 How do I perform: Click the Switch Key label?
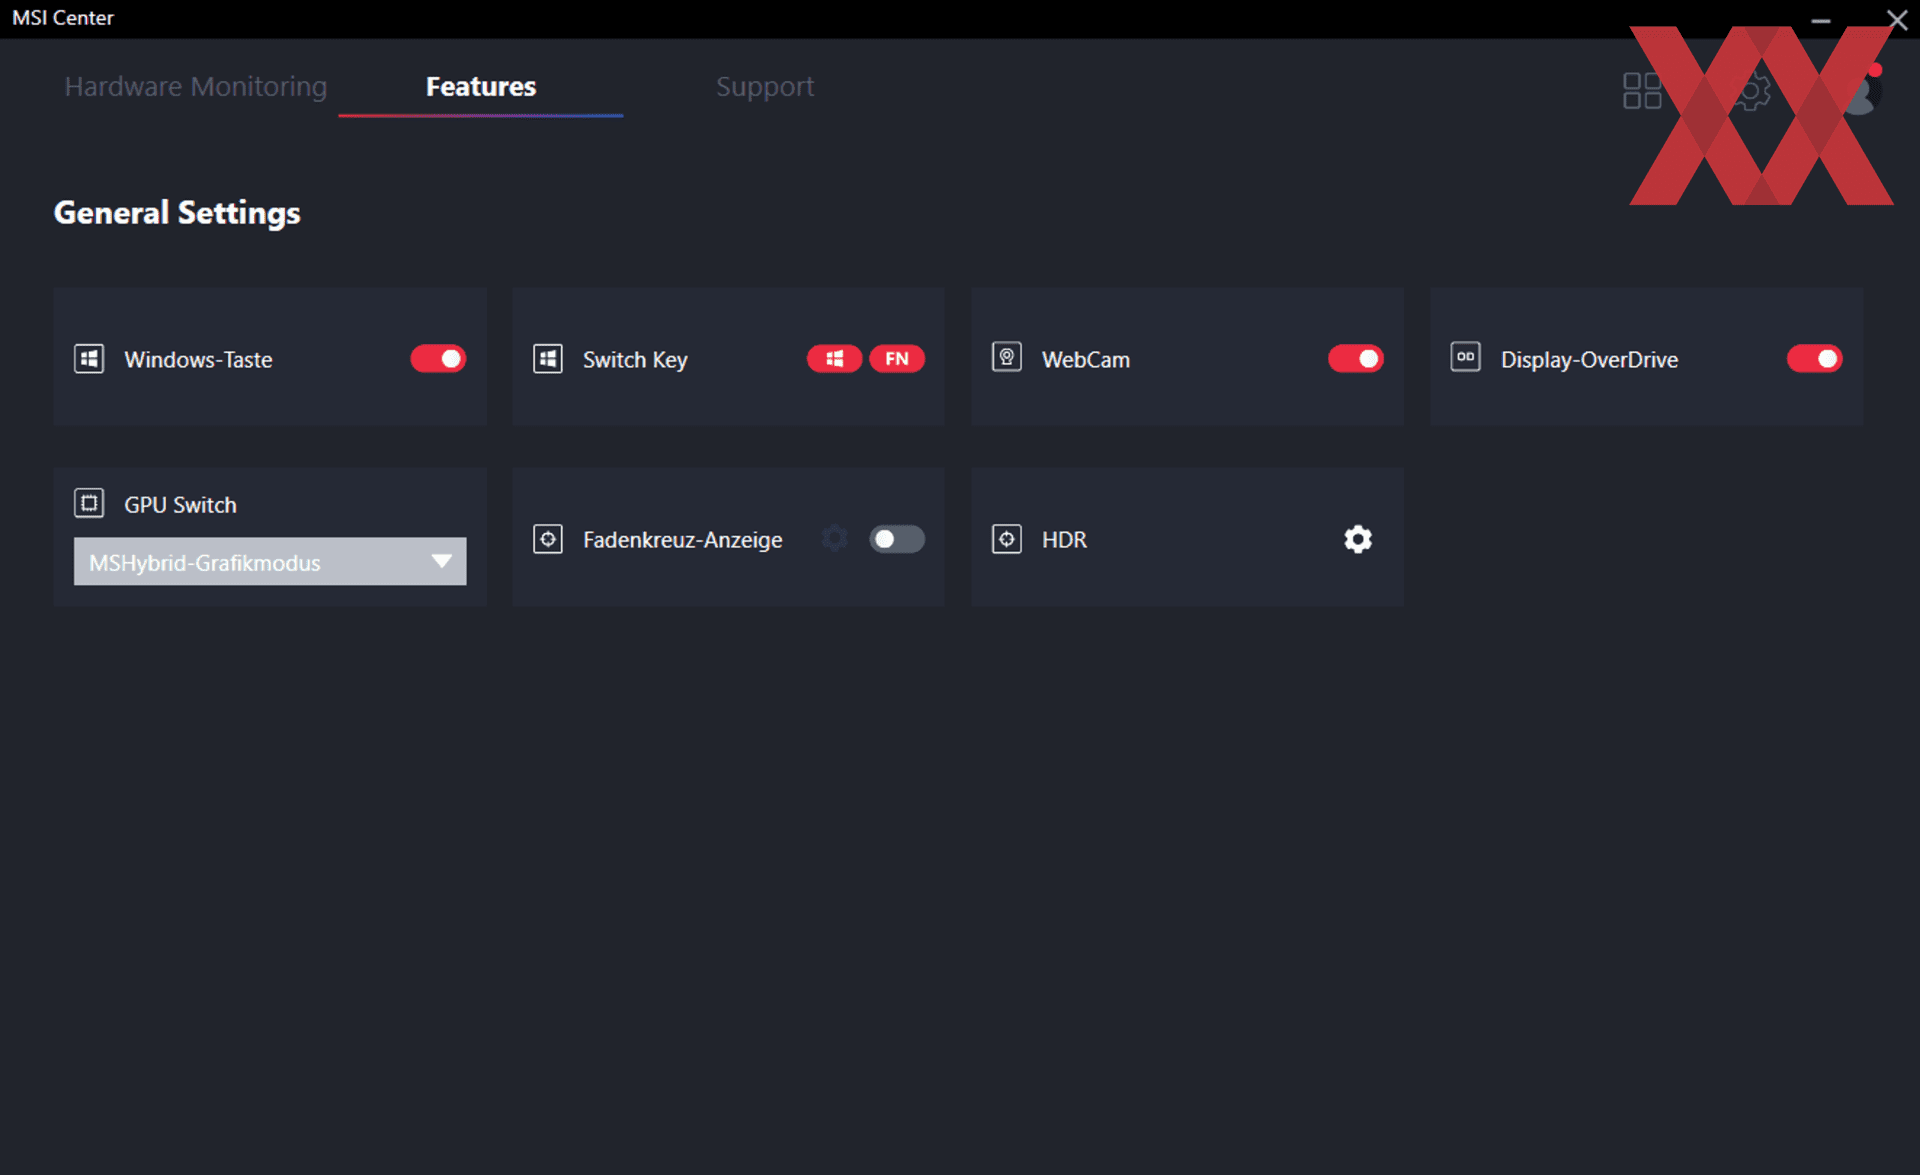tap(635, 360)
